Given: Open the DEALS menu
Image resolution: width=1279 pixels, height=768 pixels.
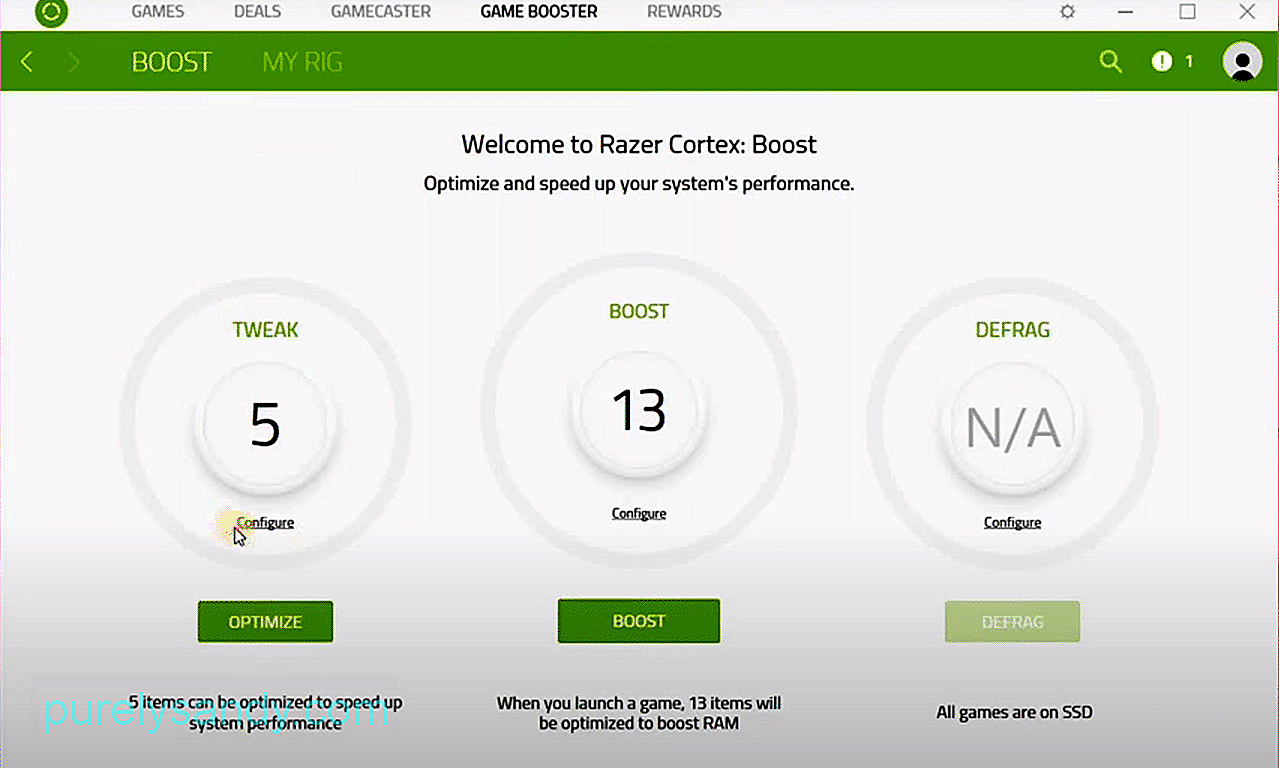Looking at the screenshot, I should pyautogui.click(x=257, y=12).
